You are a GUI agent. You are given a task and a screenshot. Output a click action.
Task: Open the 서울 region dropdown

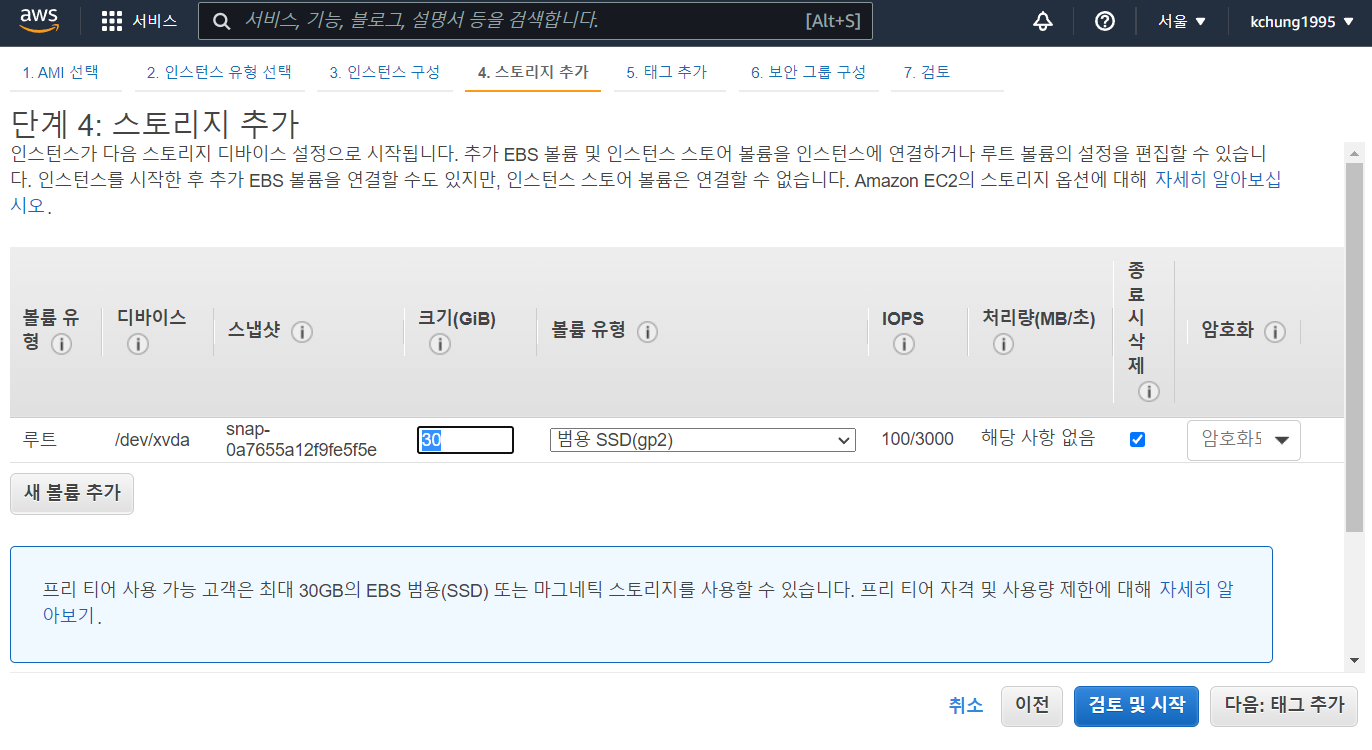coord(1182,21)
